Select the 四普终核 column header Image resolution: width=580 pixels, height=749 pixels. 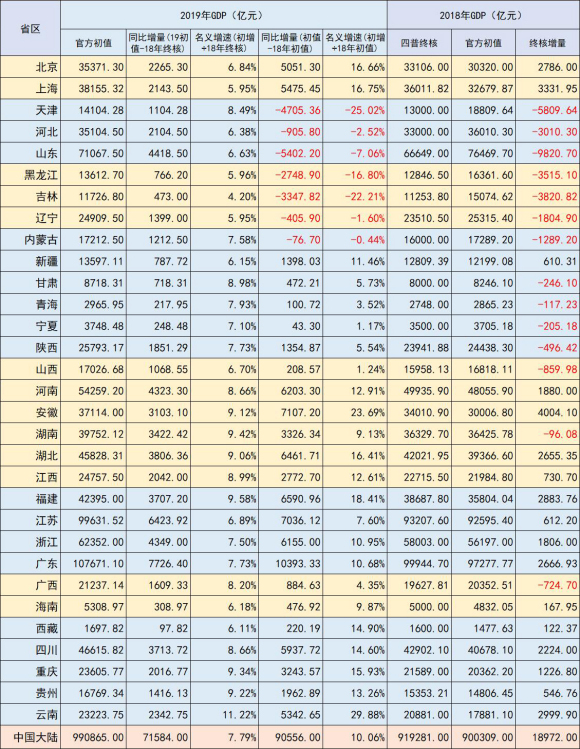[419, 43]
